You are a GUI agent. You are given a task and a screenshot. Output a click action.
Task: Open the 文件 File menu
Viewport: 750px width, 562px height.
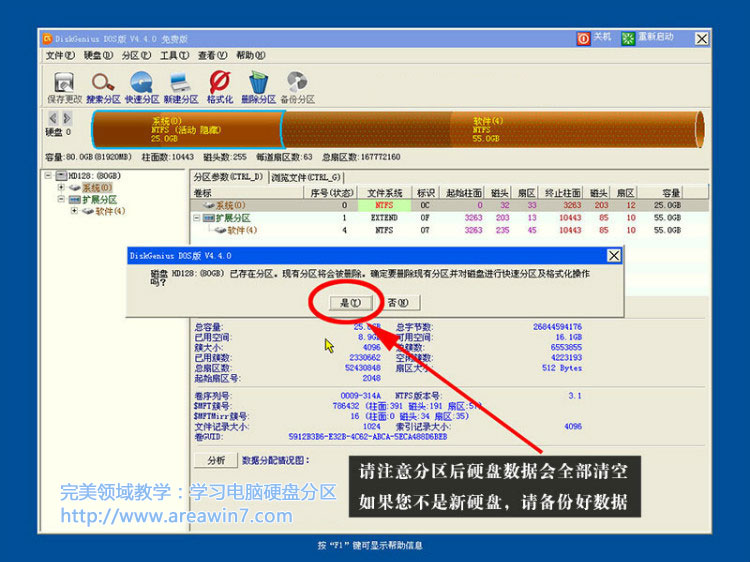tap(60, 55)
